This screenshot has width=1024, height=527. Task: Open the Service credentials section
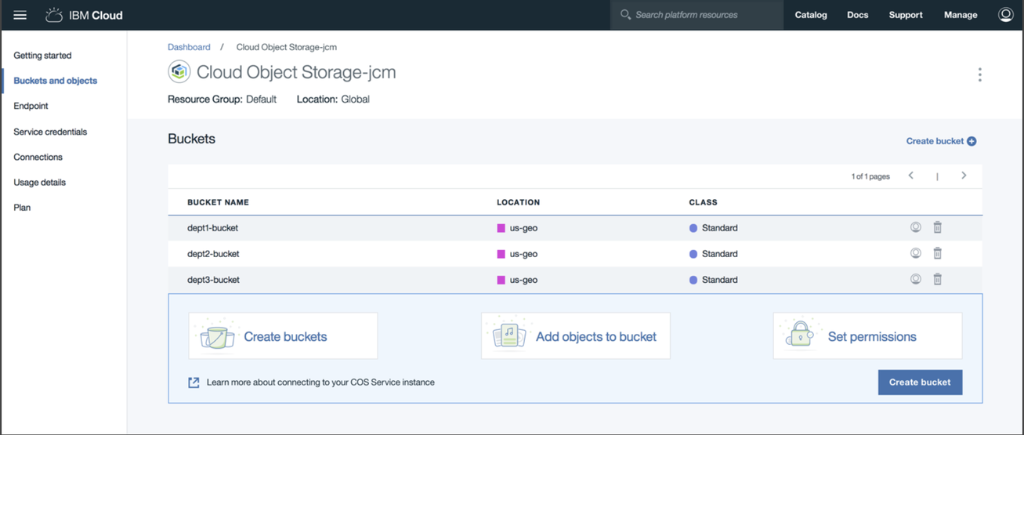click(x=50, y=132)
